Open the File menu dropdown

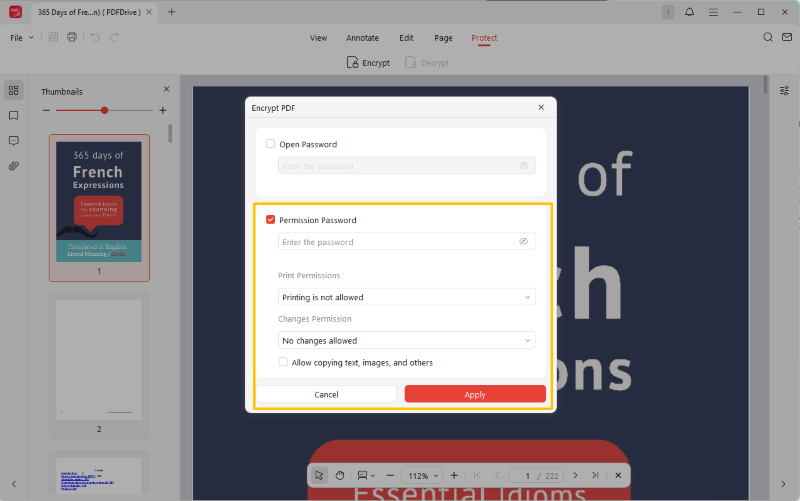point(21,38)
